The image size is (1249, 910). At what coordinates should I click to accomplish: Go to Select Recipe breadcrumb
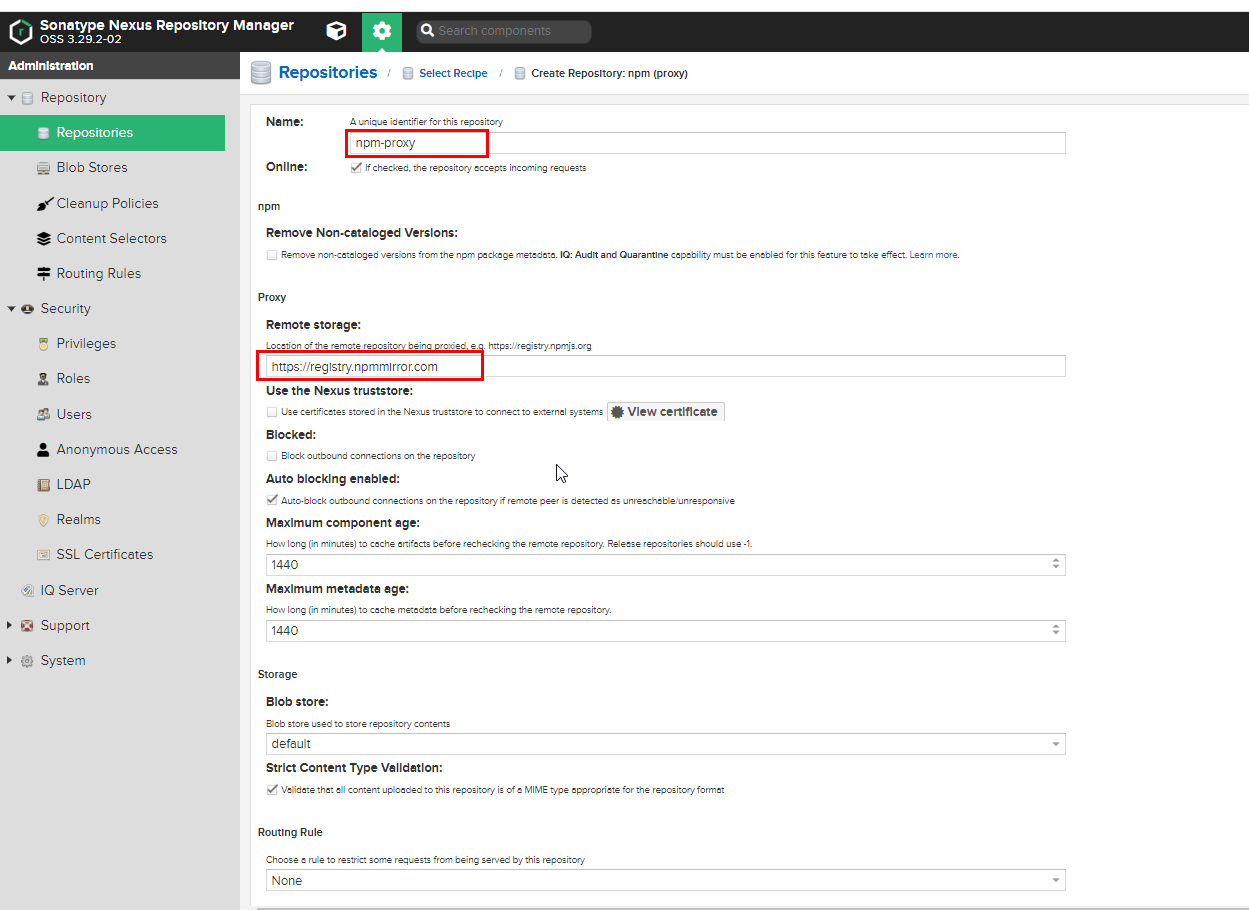(453, 73)
